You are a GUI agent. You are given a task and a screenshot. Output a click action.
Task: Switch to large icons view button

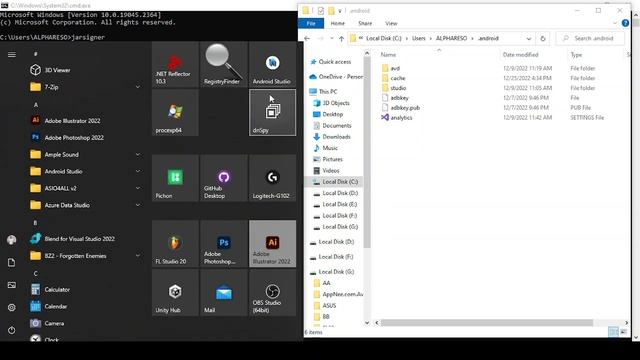tap(624, 332)
